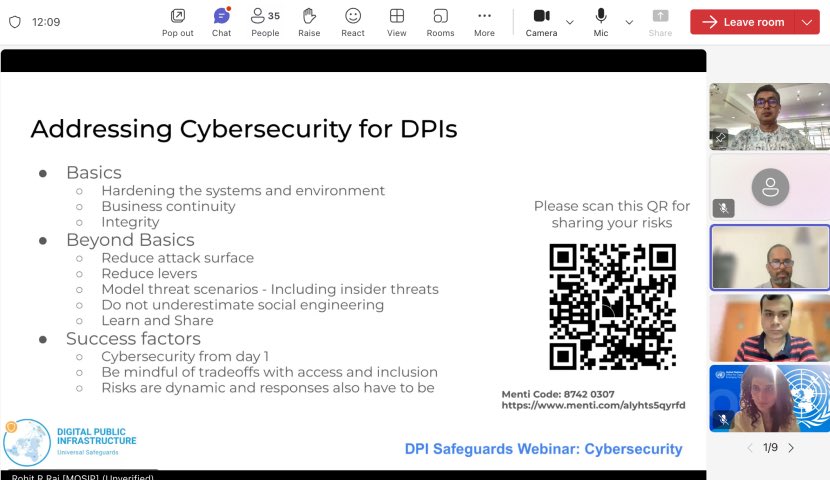Open the React emoji options
The width and height of the screenshot is (830, 480).
click(353, 22)
